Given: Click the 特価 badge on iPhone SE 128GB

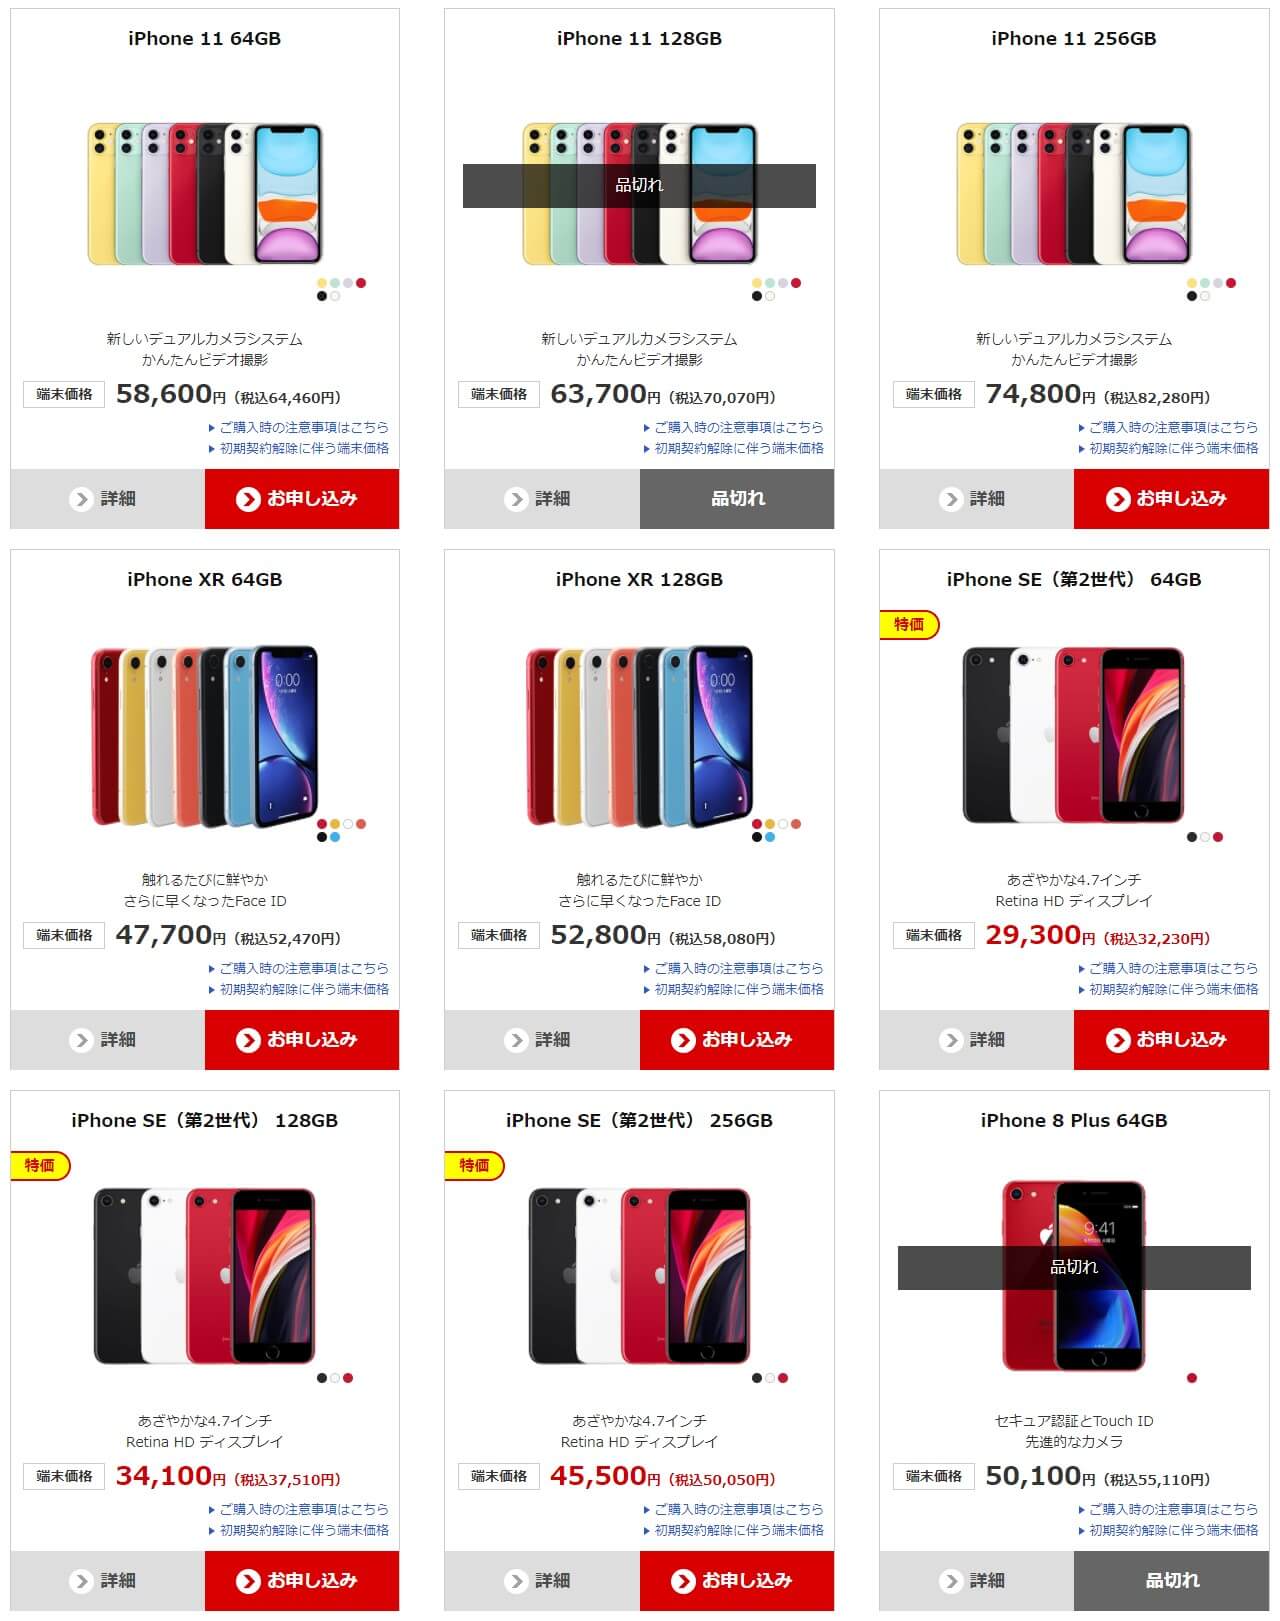Looking at the screenshot, I should [40, 1166].
